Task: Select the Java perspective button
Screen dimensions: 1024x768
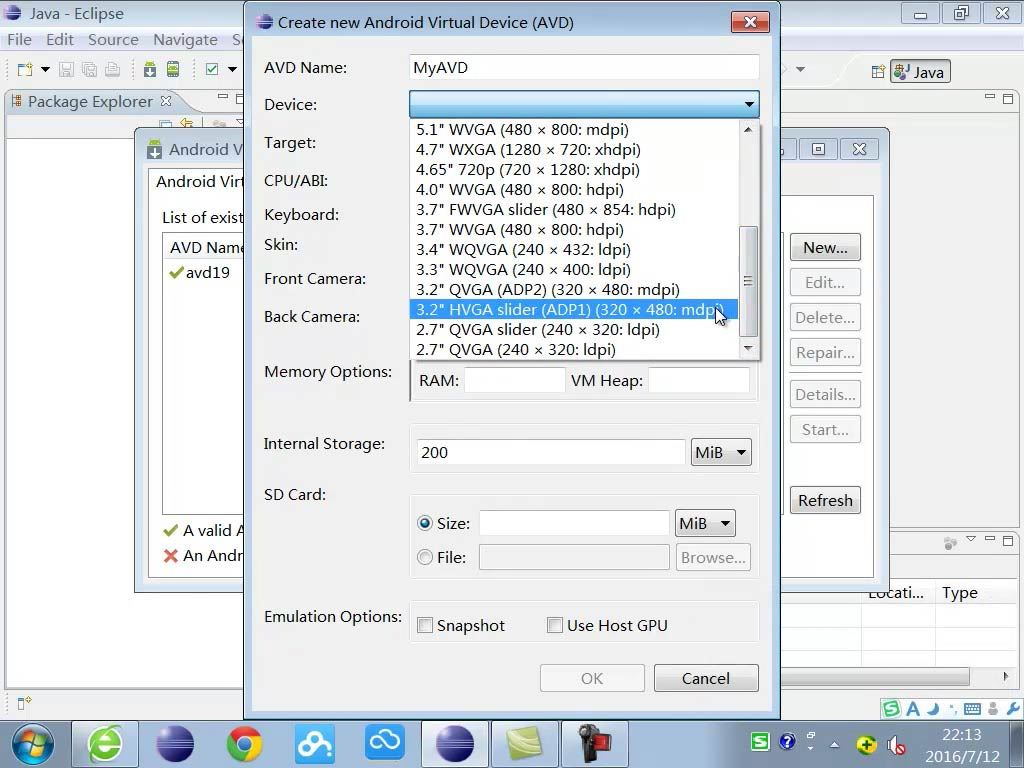Action: (x=920, y=72)
